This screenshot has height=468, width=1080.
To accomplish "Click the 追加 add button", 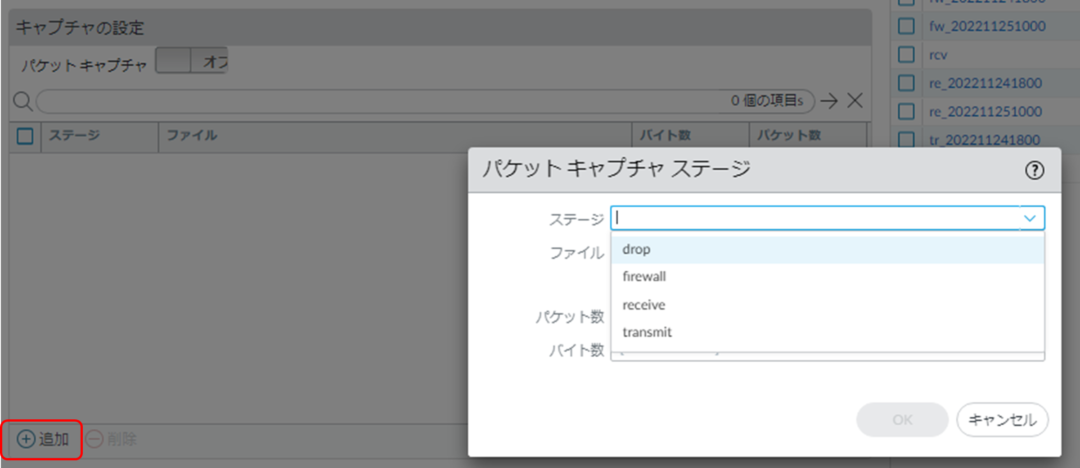I will coord(43,439).
